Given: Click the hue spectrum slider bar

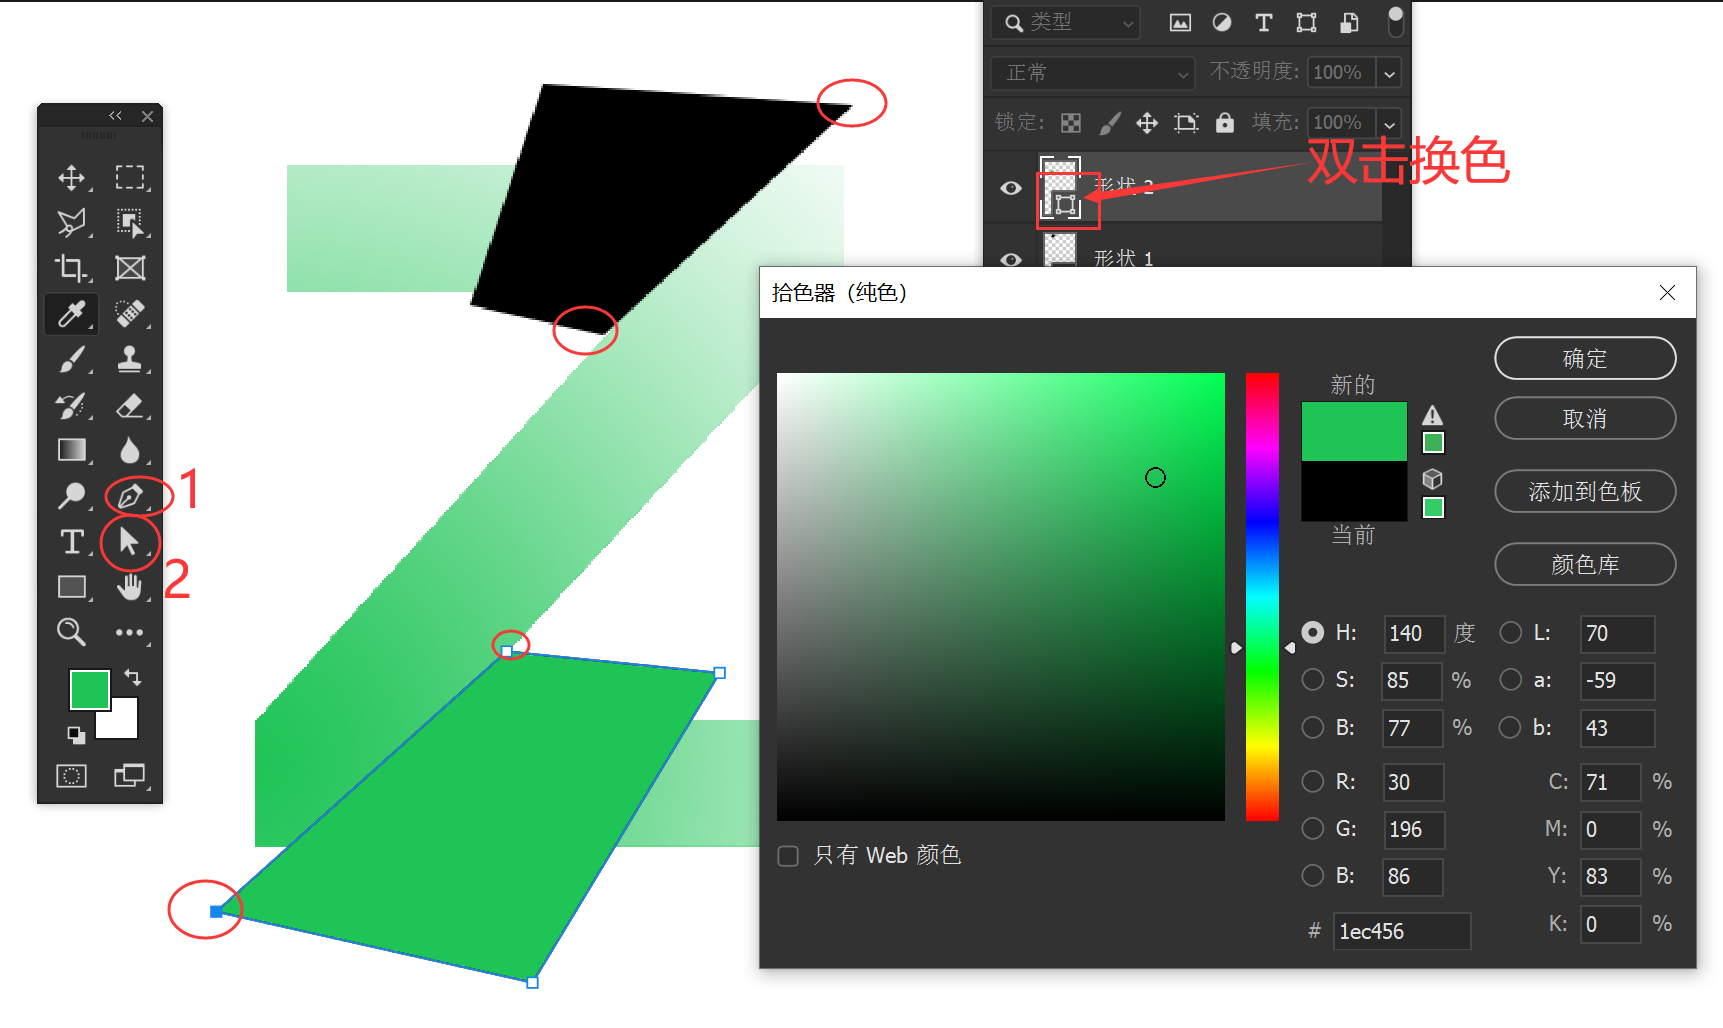Looking at the screenshot, I should tap(1262, 597).
